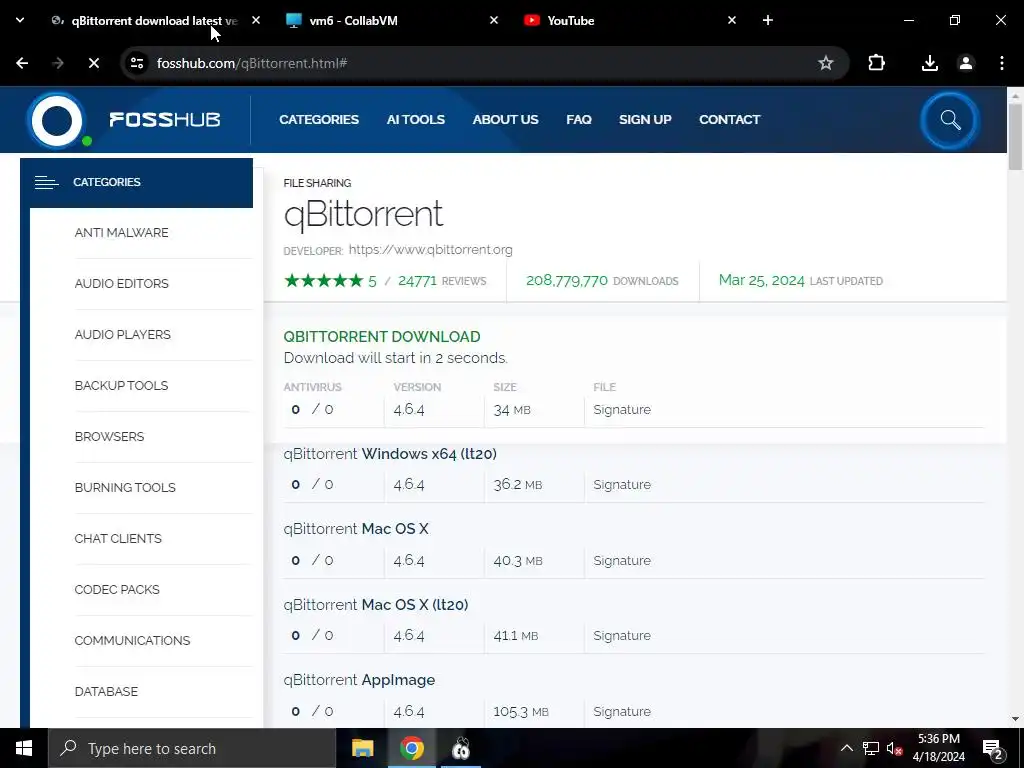1024x768 pixels.
Task: Click the Chrome taskbar icon
Action: pyautogui.click(x=411, y=748)
